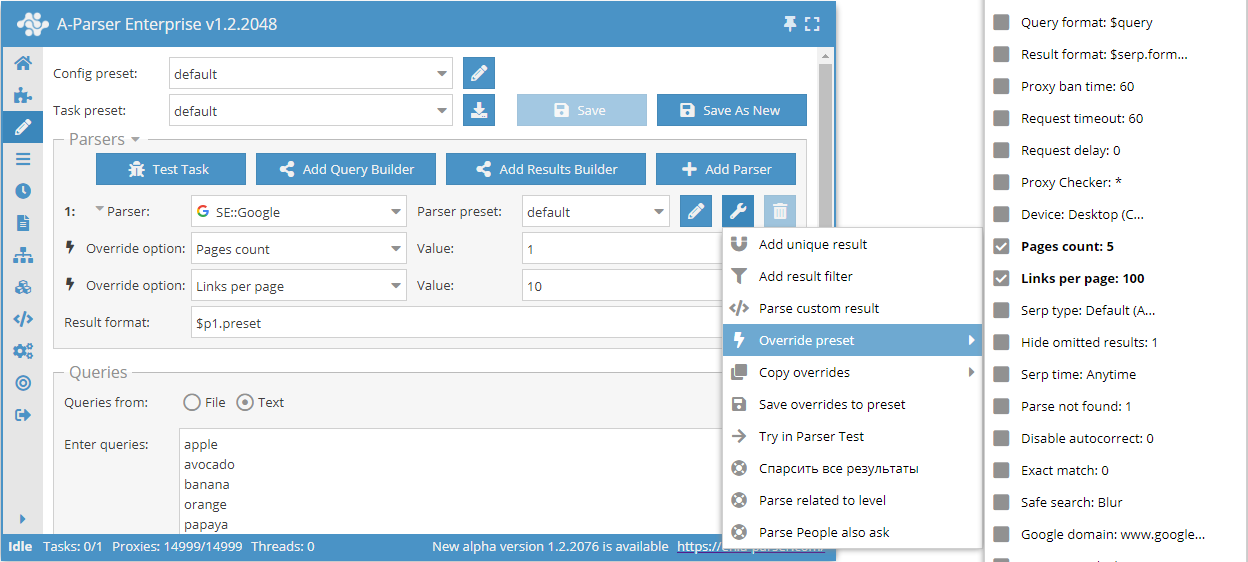Click the fullscreen icon in the title bar
This screenshot has height=562, width=1248.
click(812, 24)
